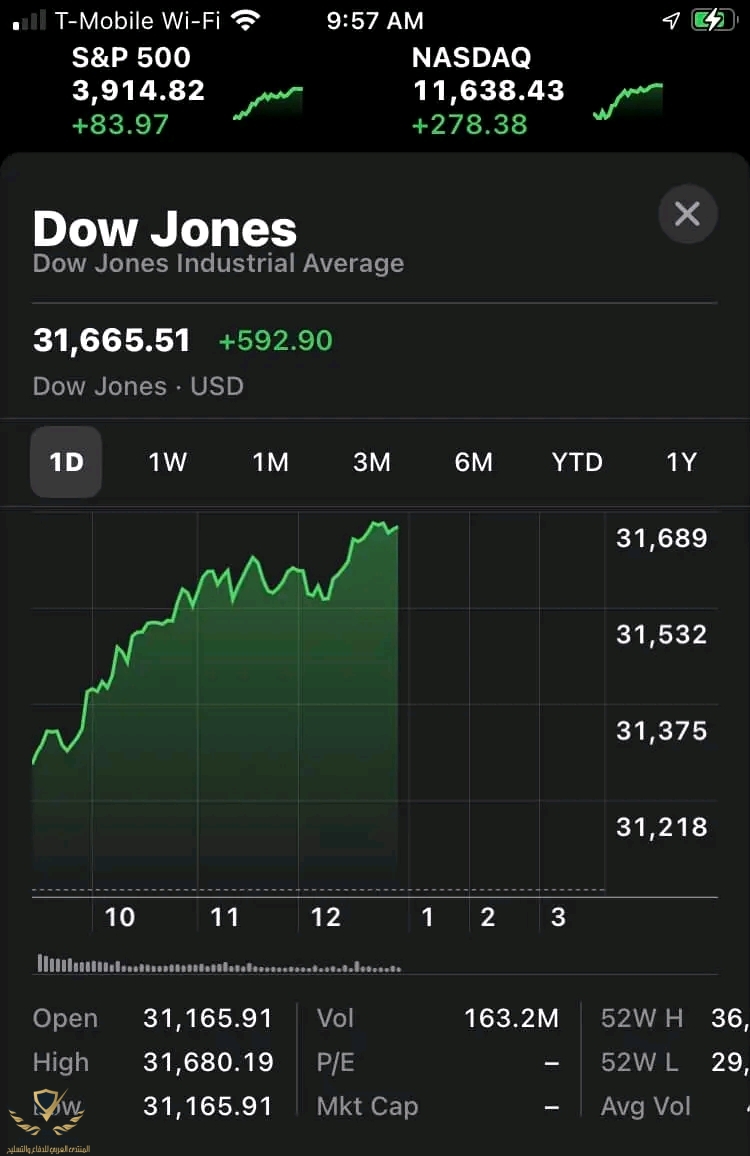Select the 1Y chart range
Viewport: 750px width, 1156px height.
[x=681, y=462]
